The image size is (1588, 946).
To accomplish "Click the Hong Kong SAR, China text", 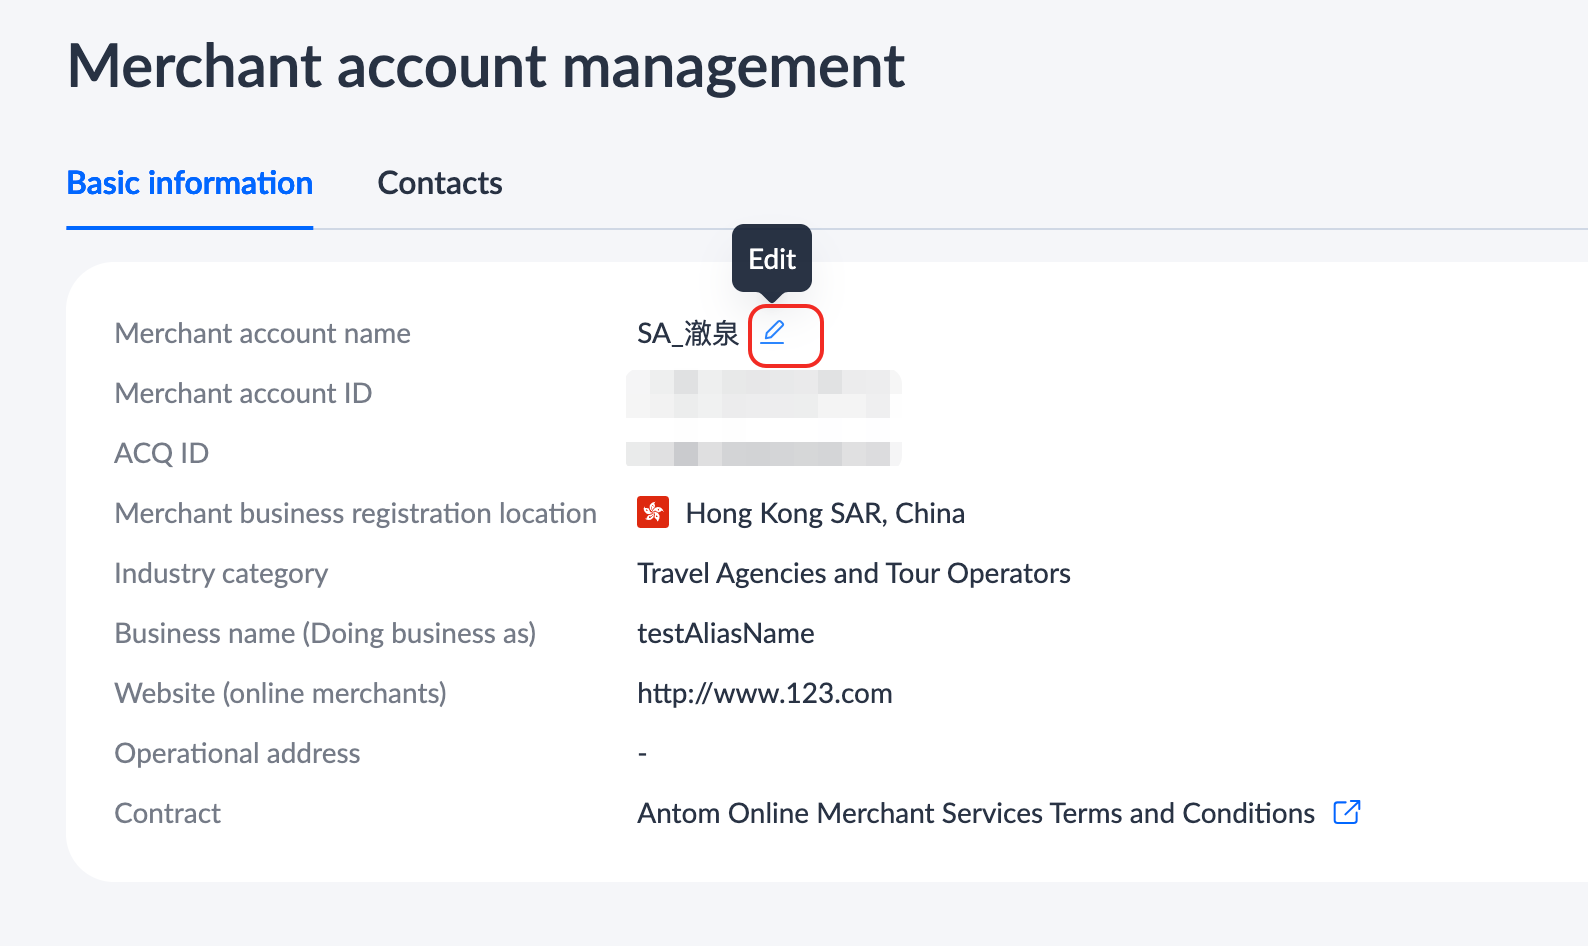I will click(825, 513).
